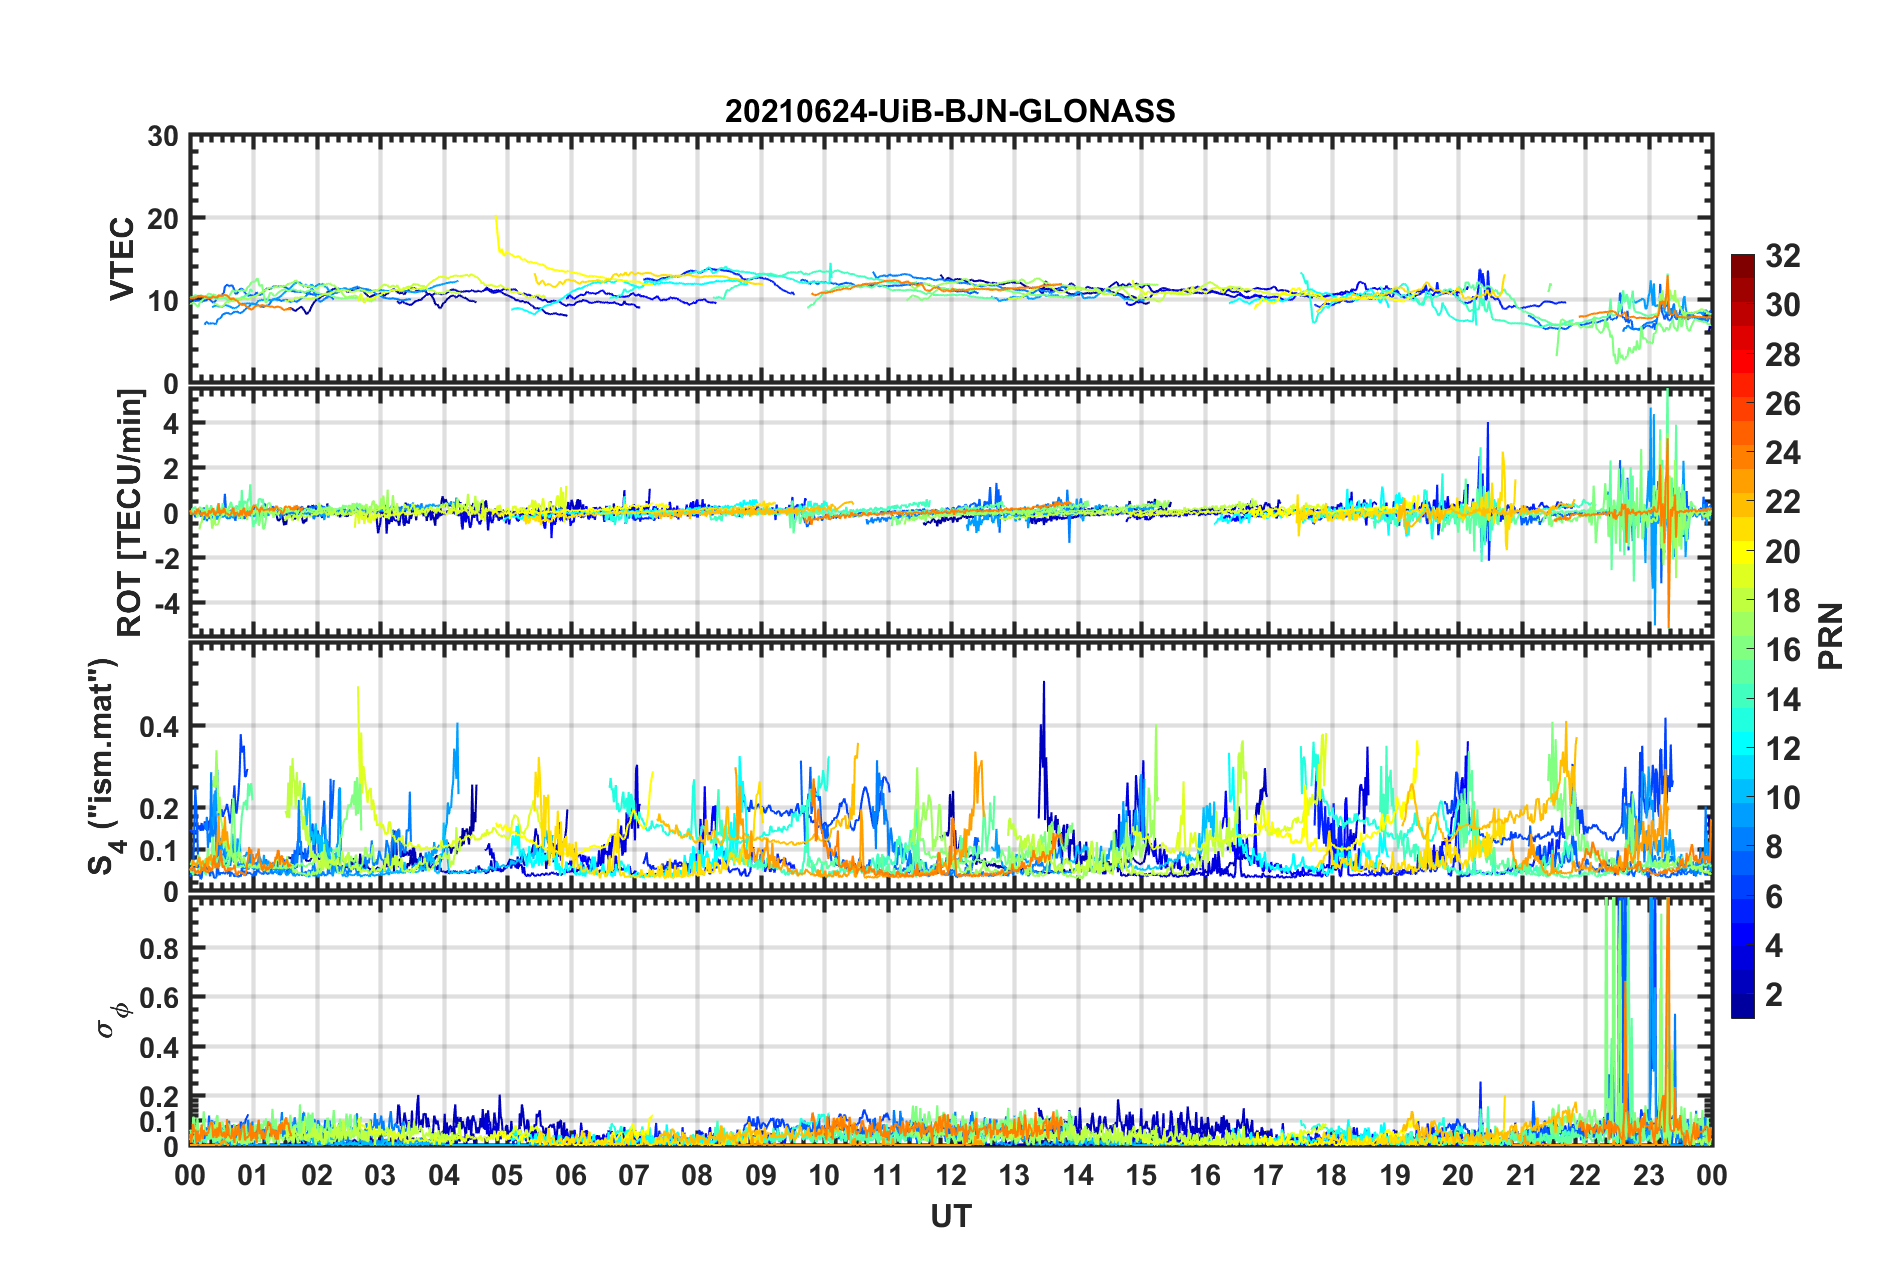
Task: Click S4 y-axis tick label 0.4
Action: [x=160, y=726]
